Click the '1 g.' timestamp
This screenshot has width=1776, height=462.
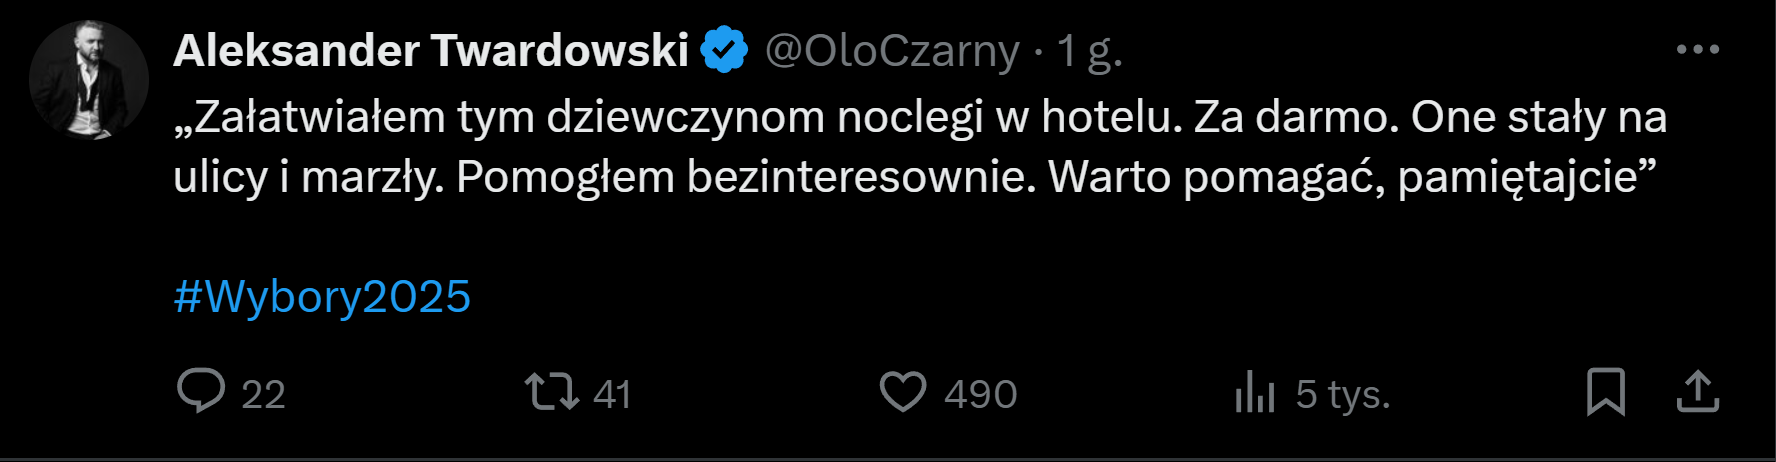coord(1090,50)
